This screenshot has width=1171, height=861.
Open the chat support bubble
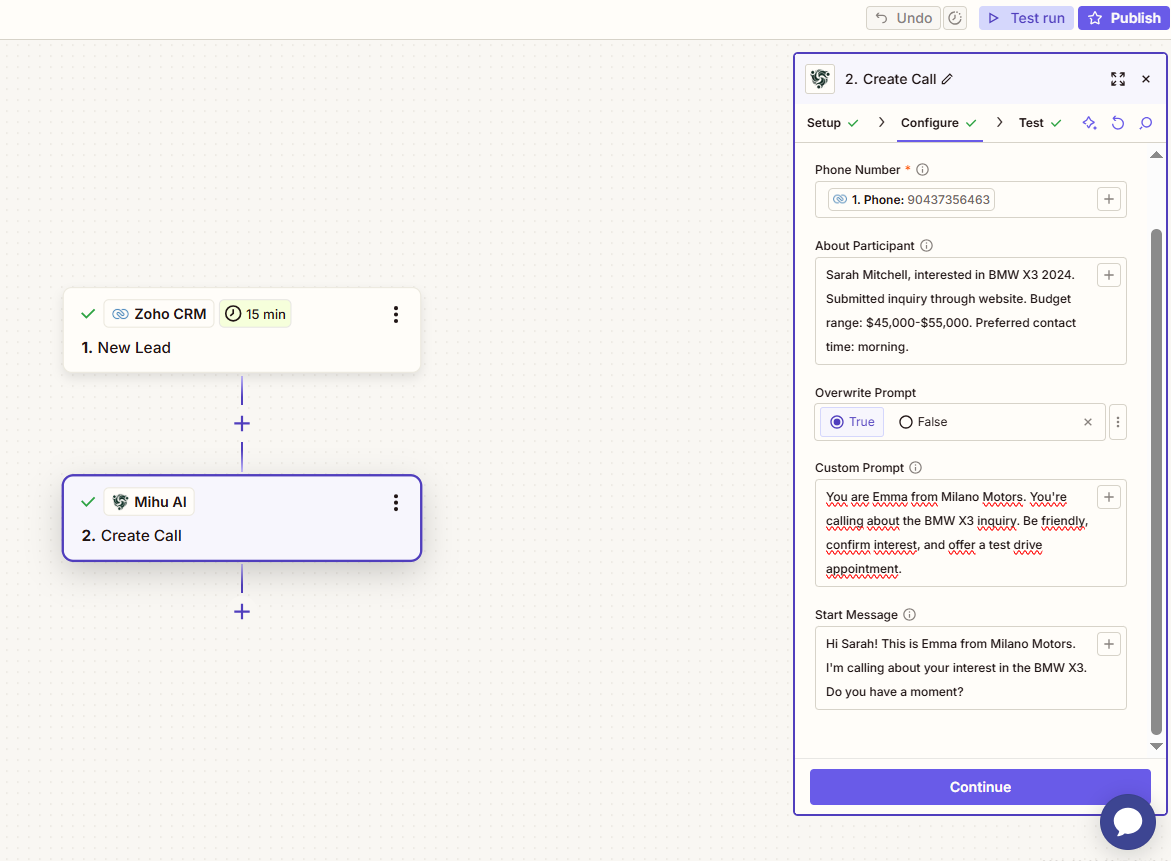[1128, 821]
